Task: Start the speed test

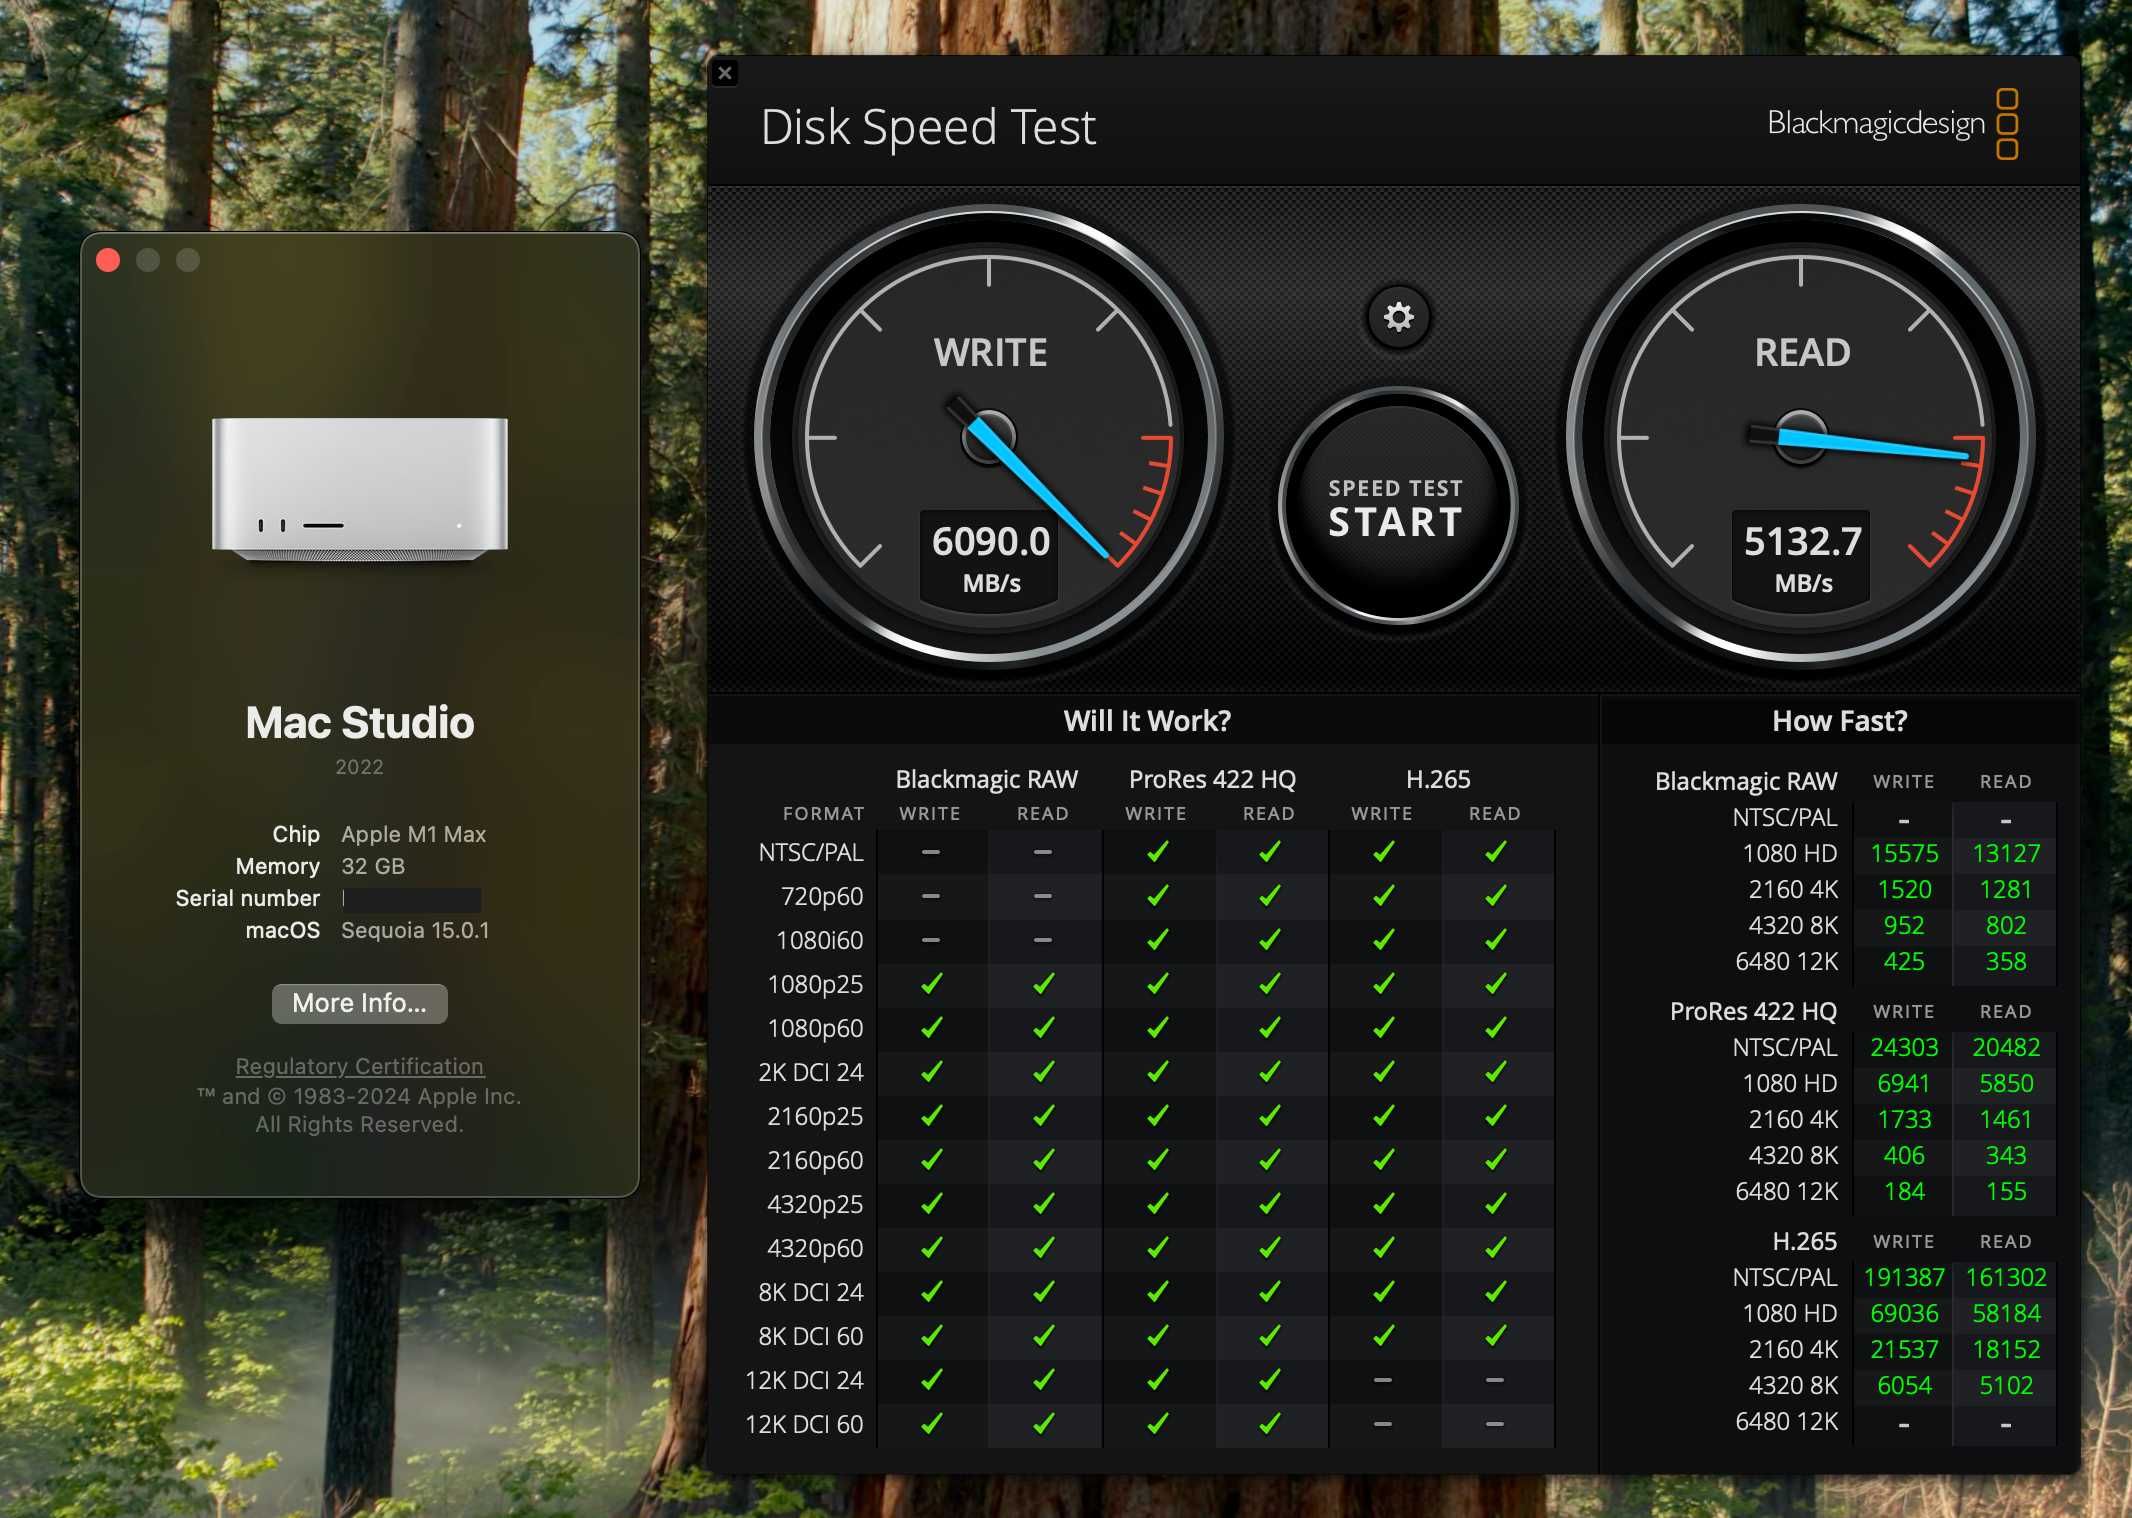Action: 1397,506
